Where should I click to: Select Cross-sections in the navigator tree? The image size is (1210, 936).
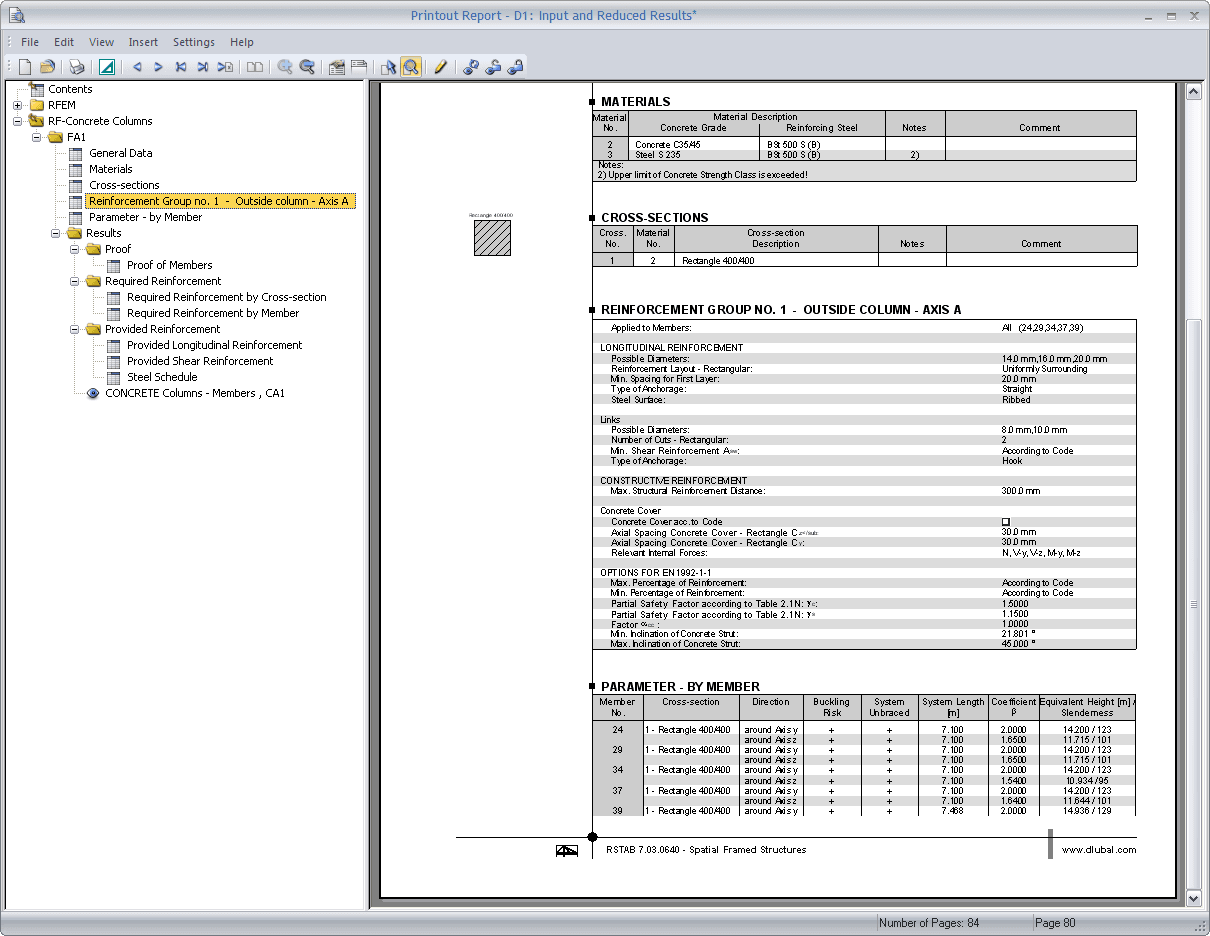(124, 185)
